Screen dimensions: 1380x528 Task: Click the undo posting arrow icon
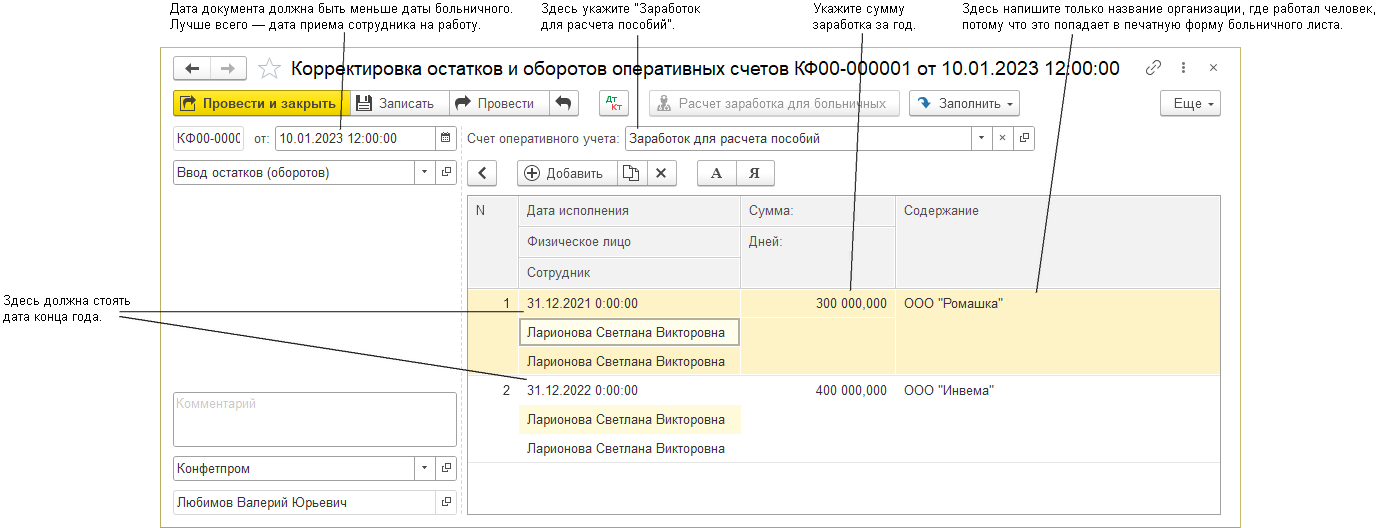(564, 103)
